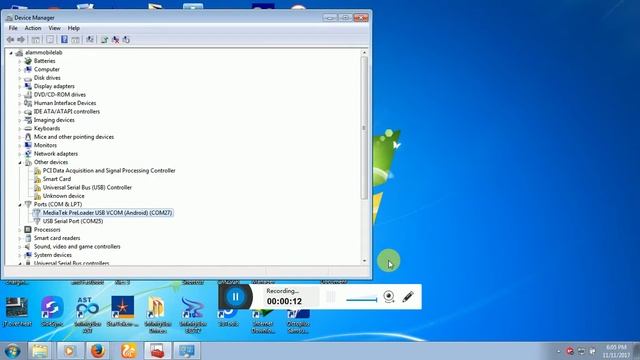Open the pencil annotation tool in recorder

pos(408,296)
